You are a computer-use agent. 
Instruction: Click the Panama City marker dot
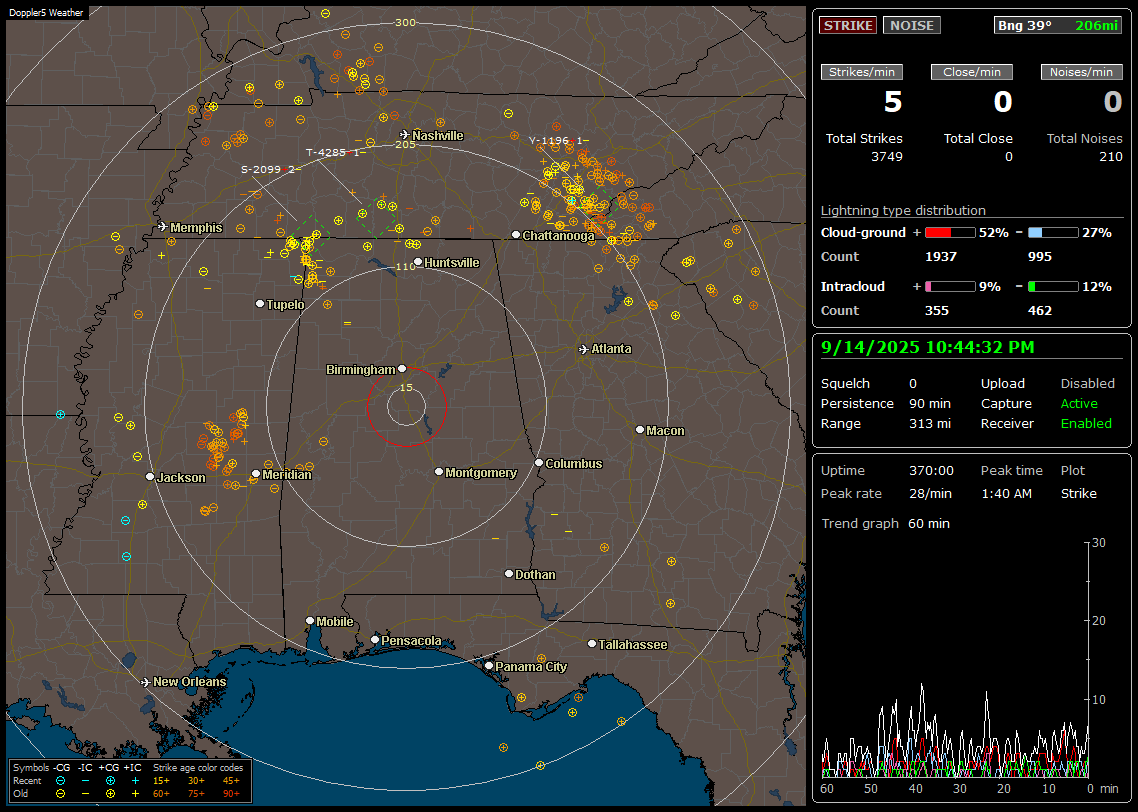pyautogui.click(x=488, y=665)
